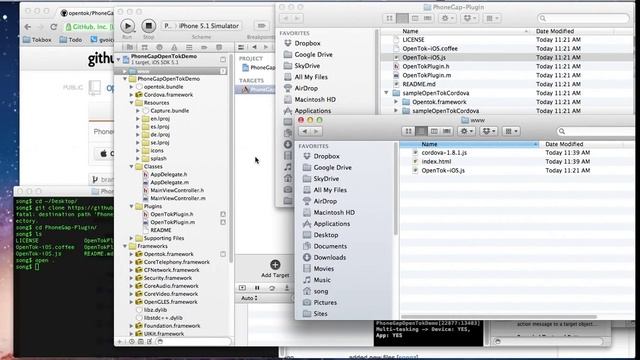Click the step over icon in debug bar
The image size is (640, 360).
(272, 288)
